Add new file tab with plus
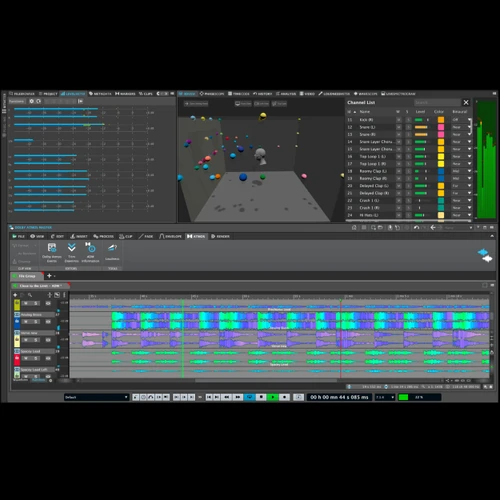Screen dimensions: 500x500 click(49, 276)
